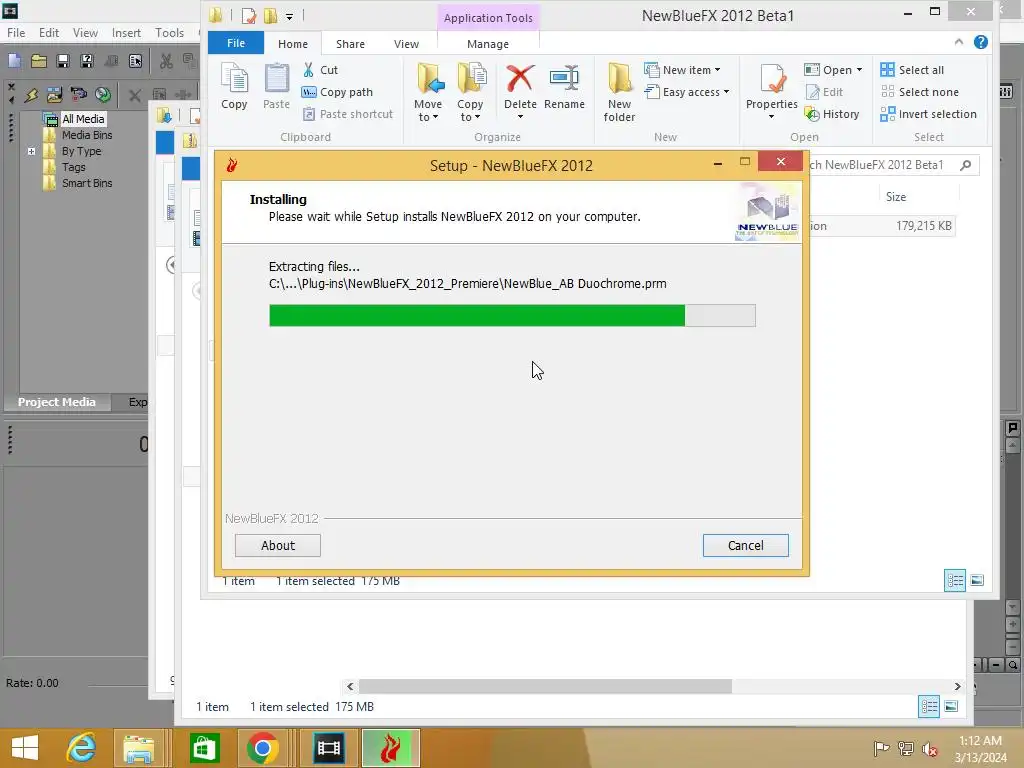Image resolution: width=1024 pixels, height=768 pixels.
Task: Click Edit in the Open group
Action: pyautogui.click(x=824, y=92)
